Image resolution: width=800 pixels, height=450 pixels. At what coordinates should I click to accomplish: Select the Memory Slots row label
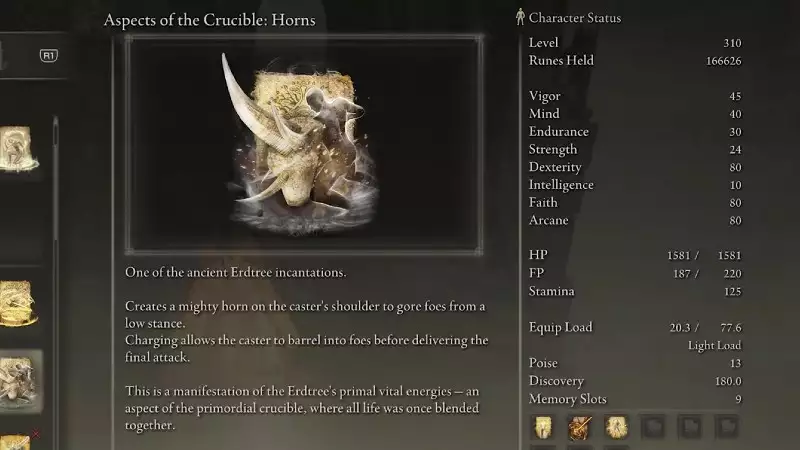coord(567,399)
